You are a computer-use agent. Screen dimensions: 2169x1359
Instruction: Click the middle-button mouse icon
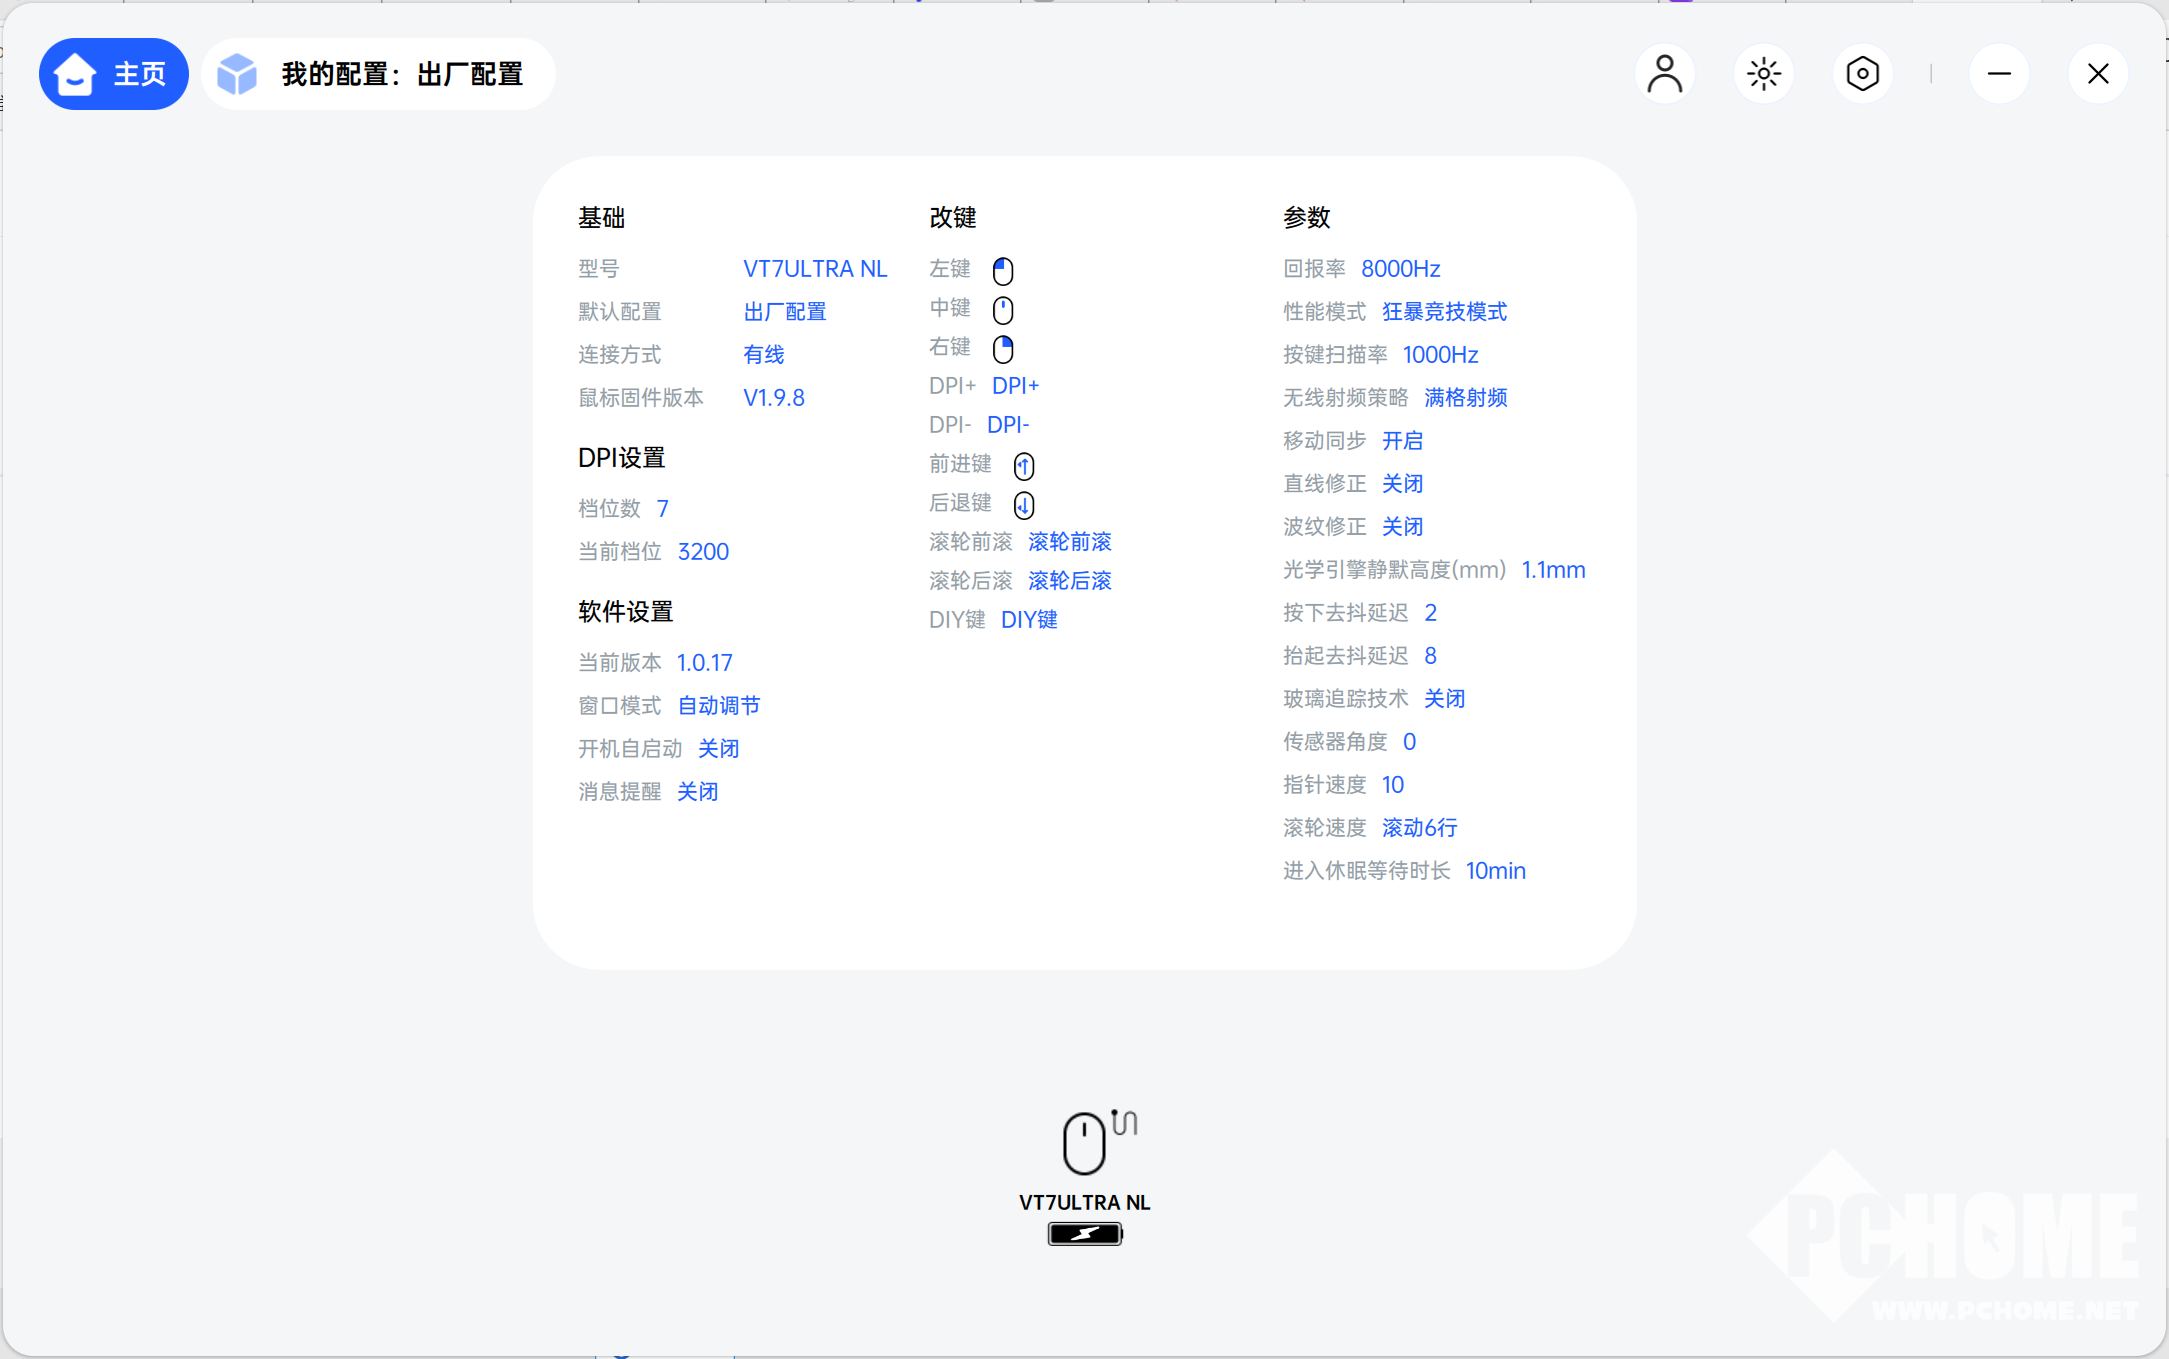pyautogui.click(x=1003, y=310)
